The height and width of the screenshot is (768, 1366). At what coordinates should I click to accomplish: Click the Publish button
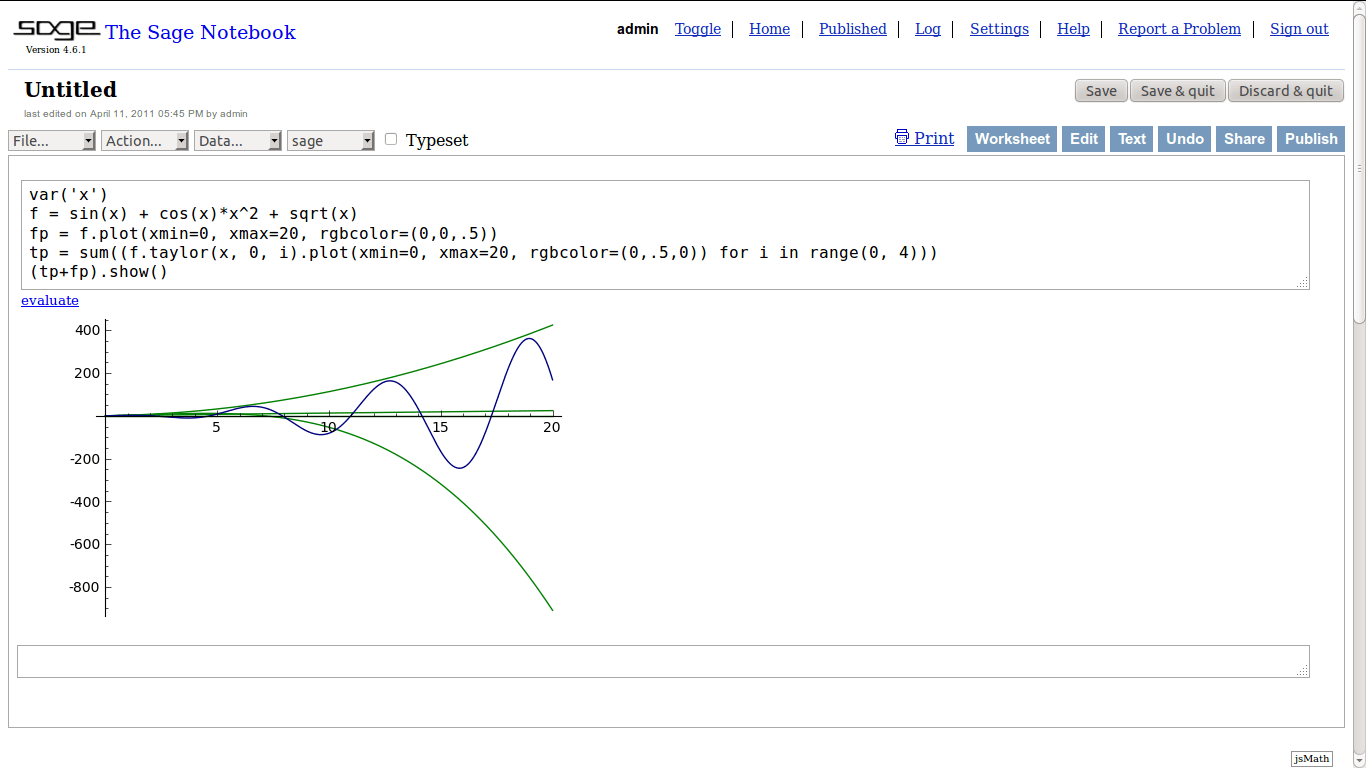click(1311, 138)
